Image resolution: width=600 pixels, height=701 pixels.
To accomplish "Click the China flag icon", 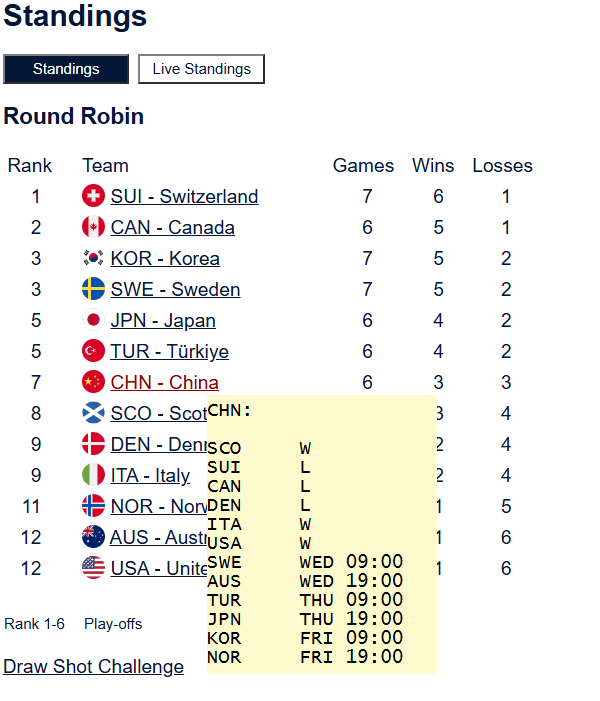I will tap(93, 382).
